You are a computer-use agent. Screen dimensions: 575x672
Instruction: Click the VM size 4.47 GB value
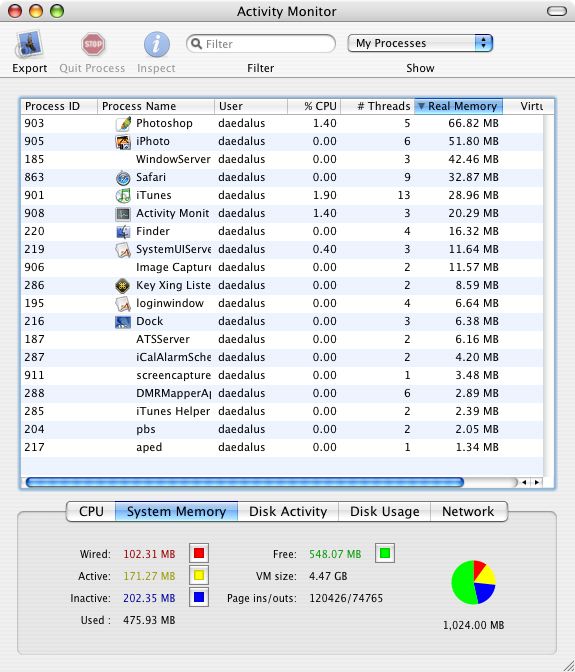(328, 576)
